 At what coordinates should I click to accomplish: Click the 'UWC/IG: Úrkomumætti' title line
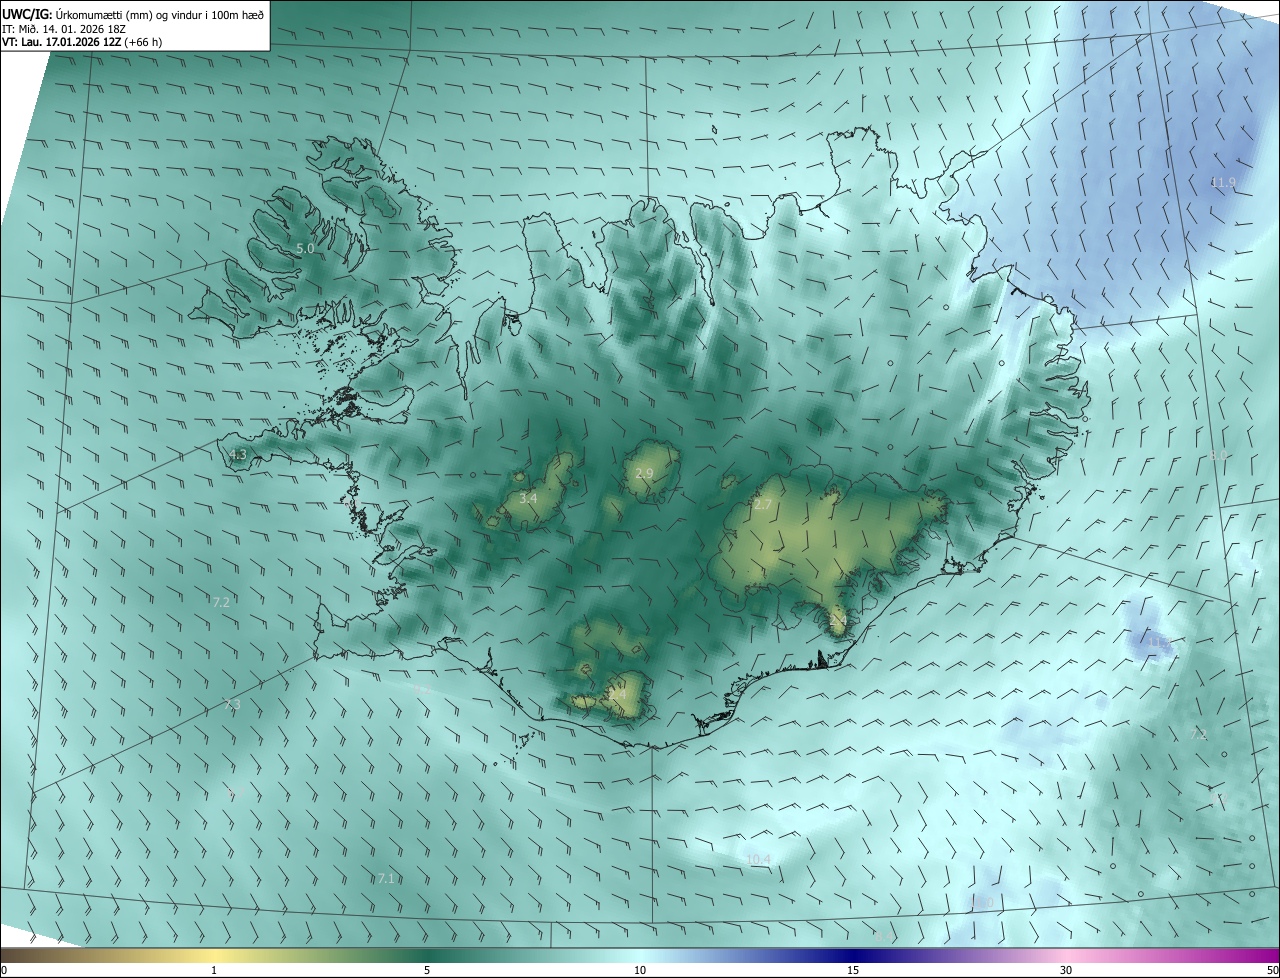click(x=134, y=14)
